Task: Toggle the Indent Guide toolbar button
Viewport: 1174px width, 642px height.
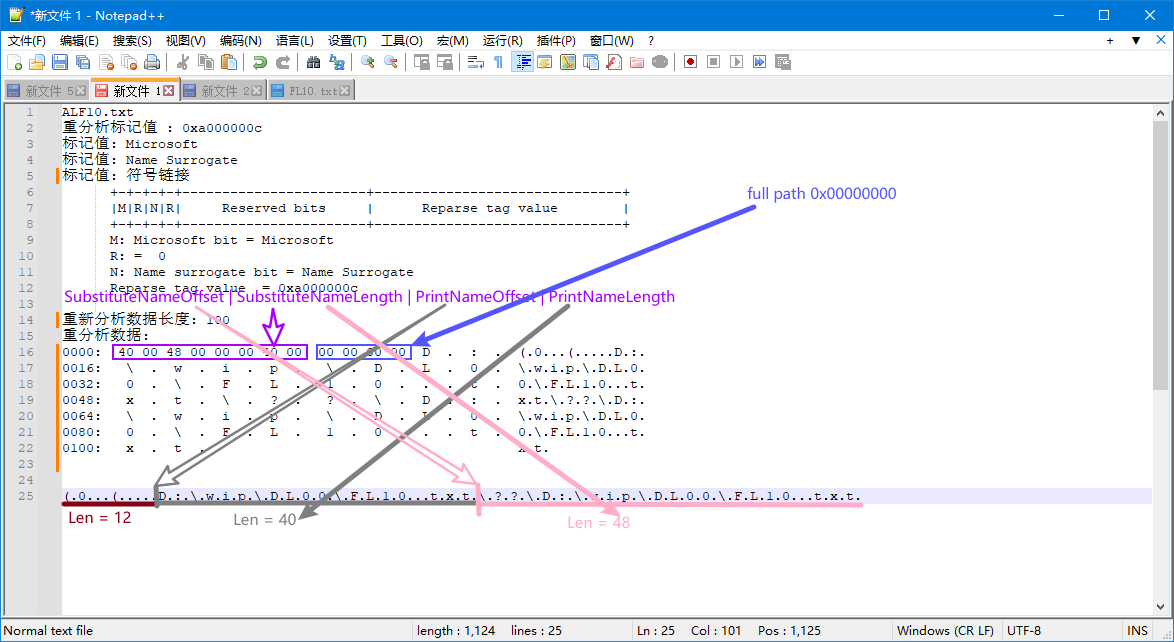Action: pyautogui.click(x=522, y=62)
